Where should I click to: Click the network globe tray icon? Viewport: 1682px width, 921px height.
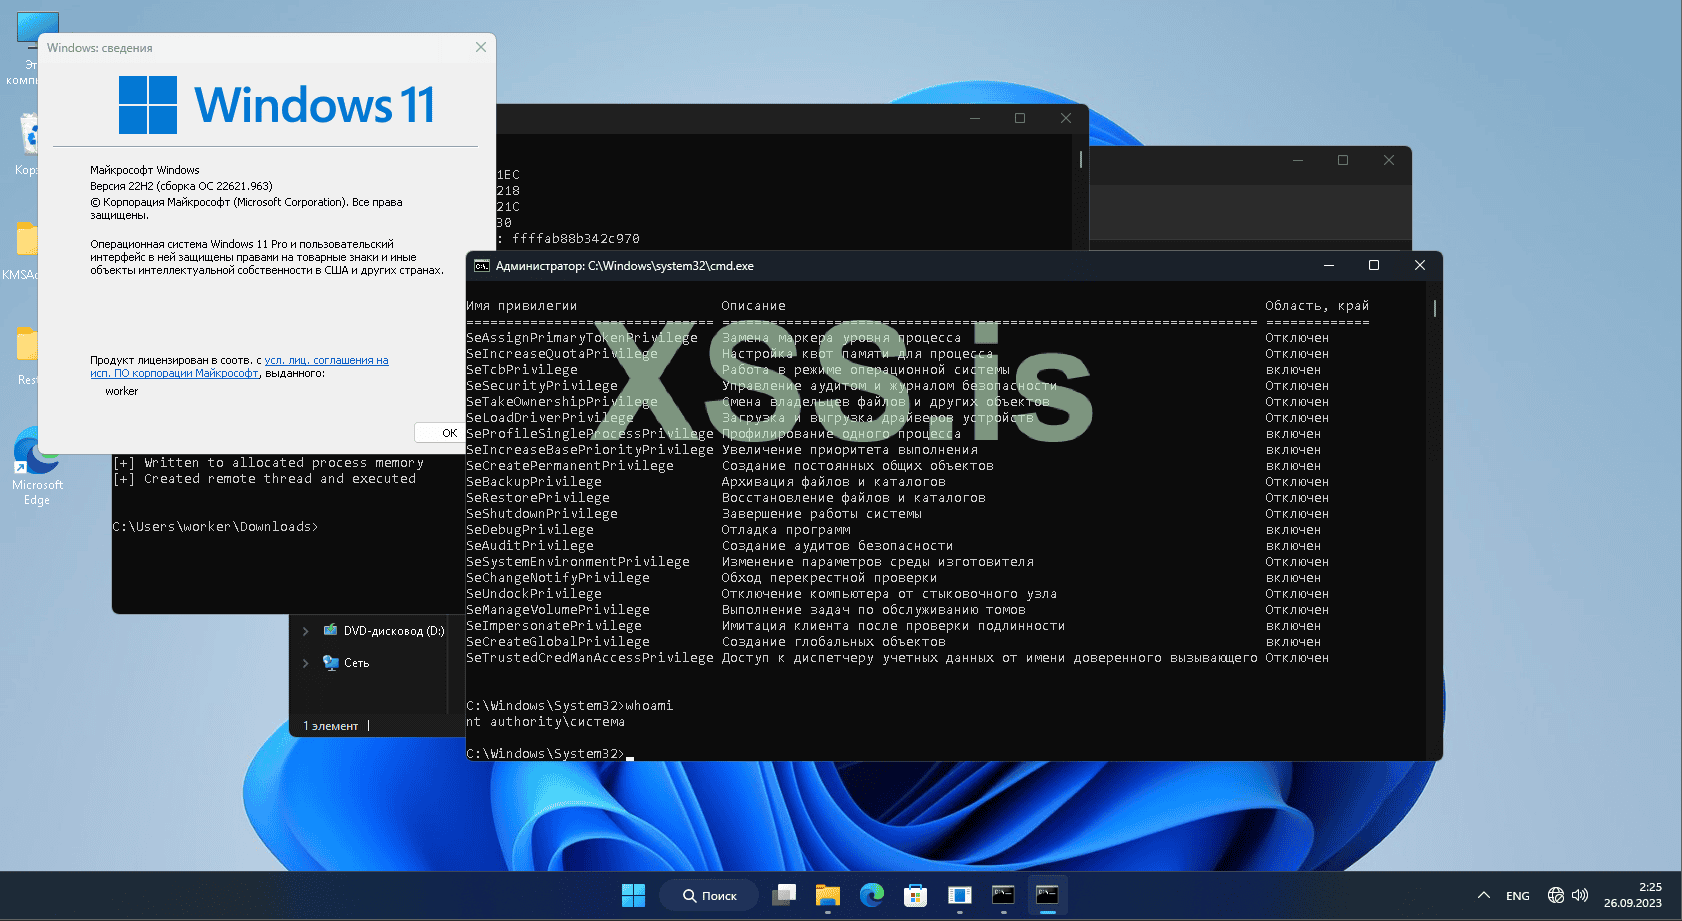(1555, 895)
